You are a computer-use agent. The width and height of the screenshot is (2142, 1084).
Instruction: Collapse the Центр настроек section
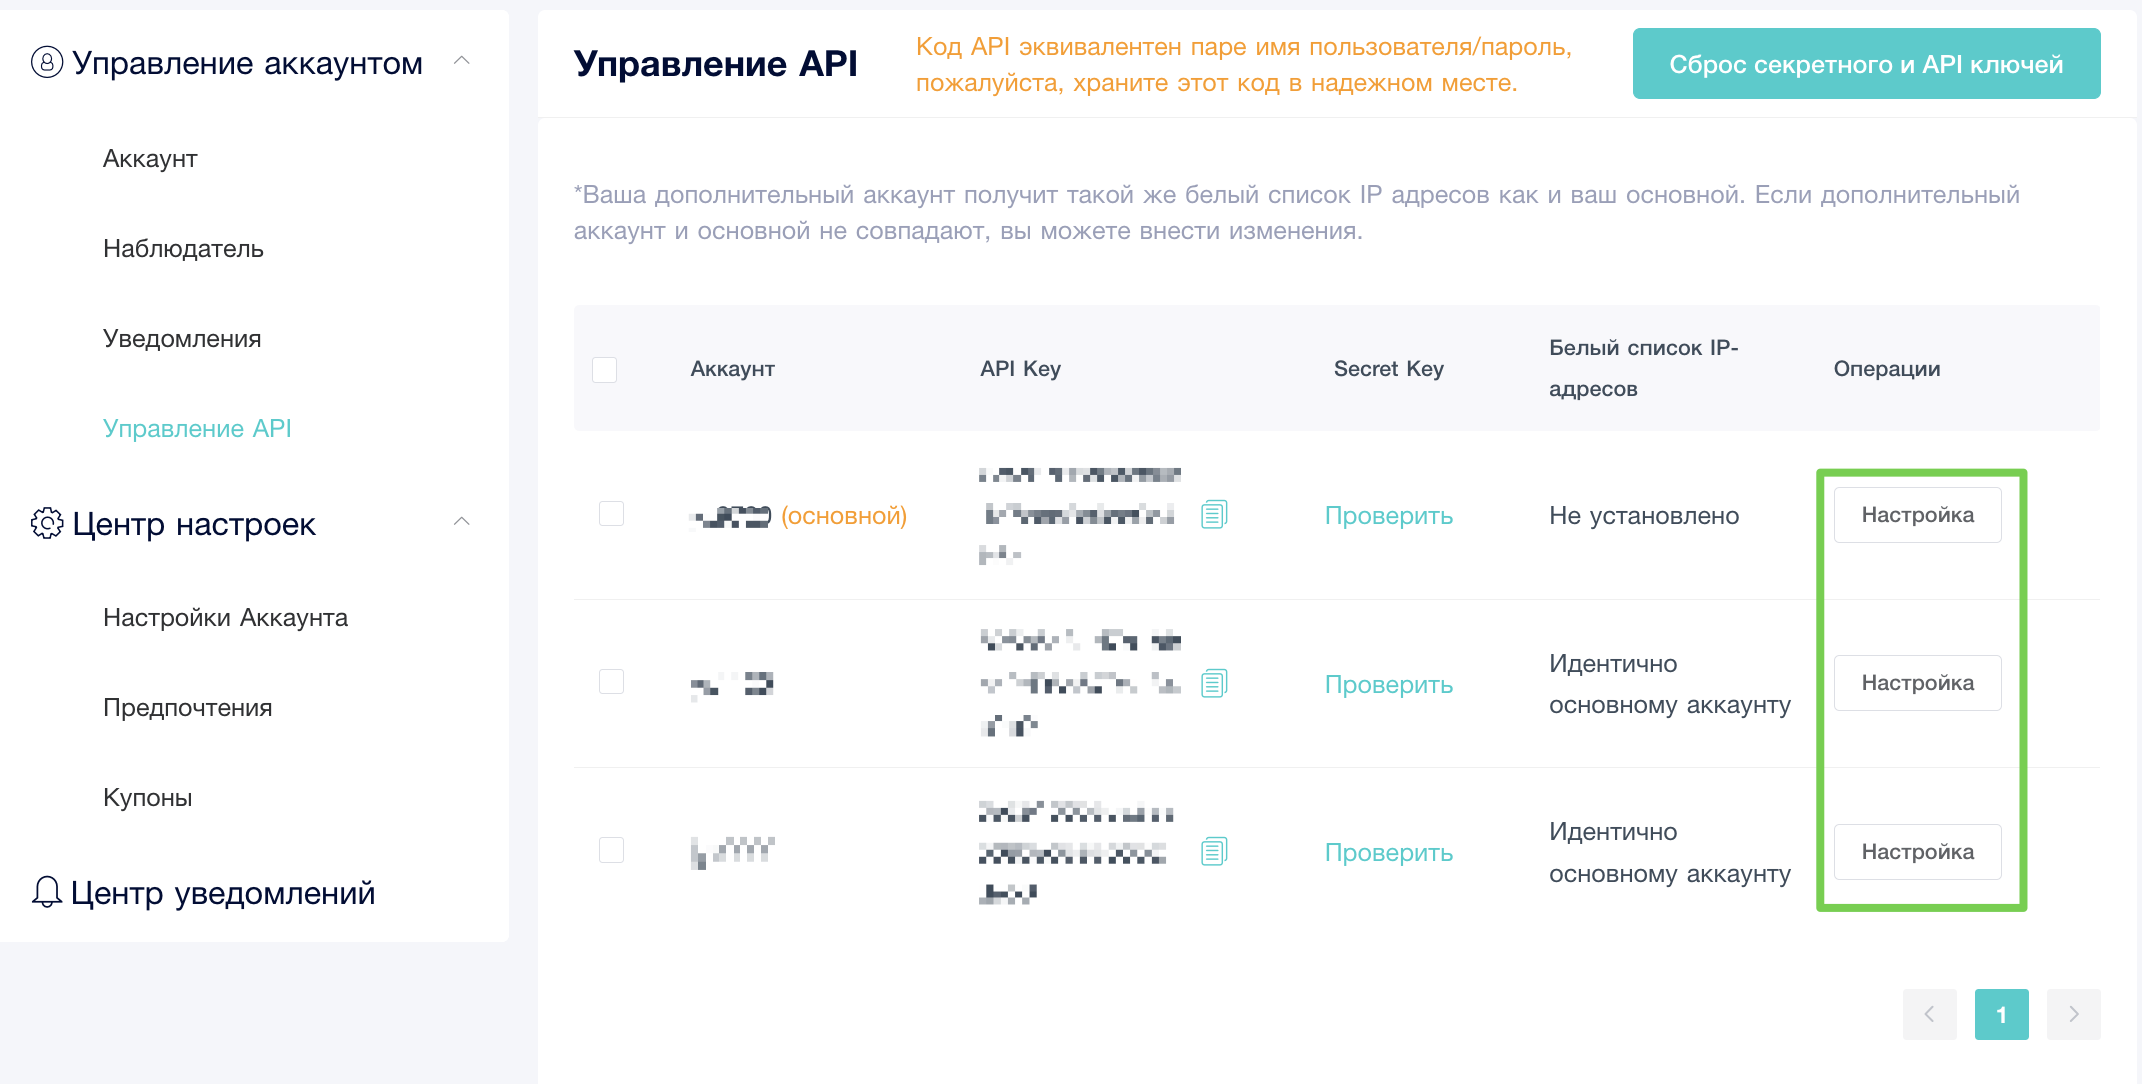[462, 521]
